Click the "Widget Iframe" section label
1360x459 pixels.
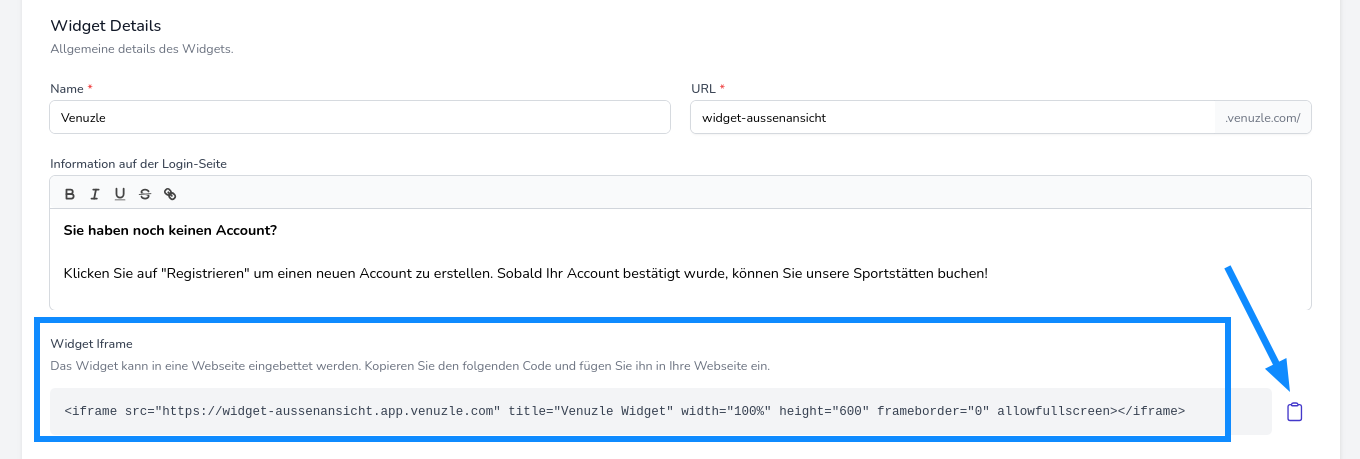[x=91, y=344]
